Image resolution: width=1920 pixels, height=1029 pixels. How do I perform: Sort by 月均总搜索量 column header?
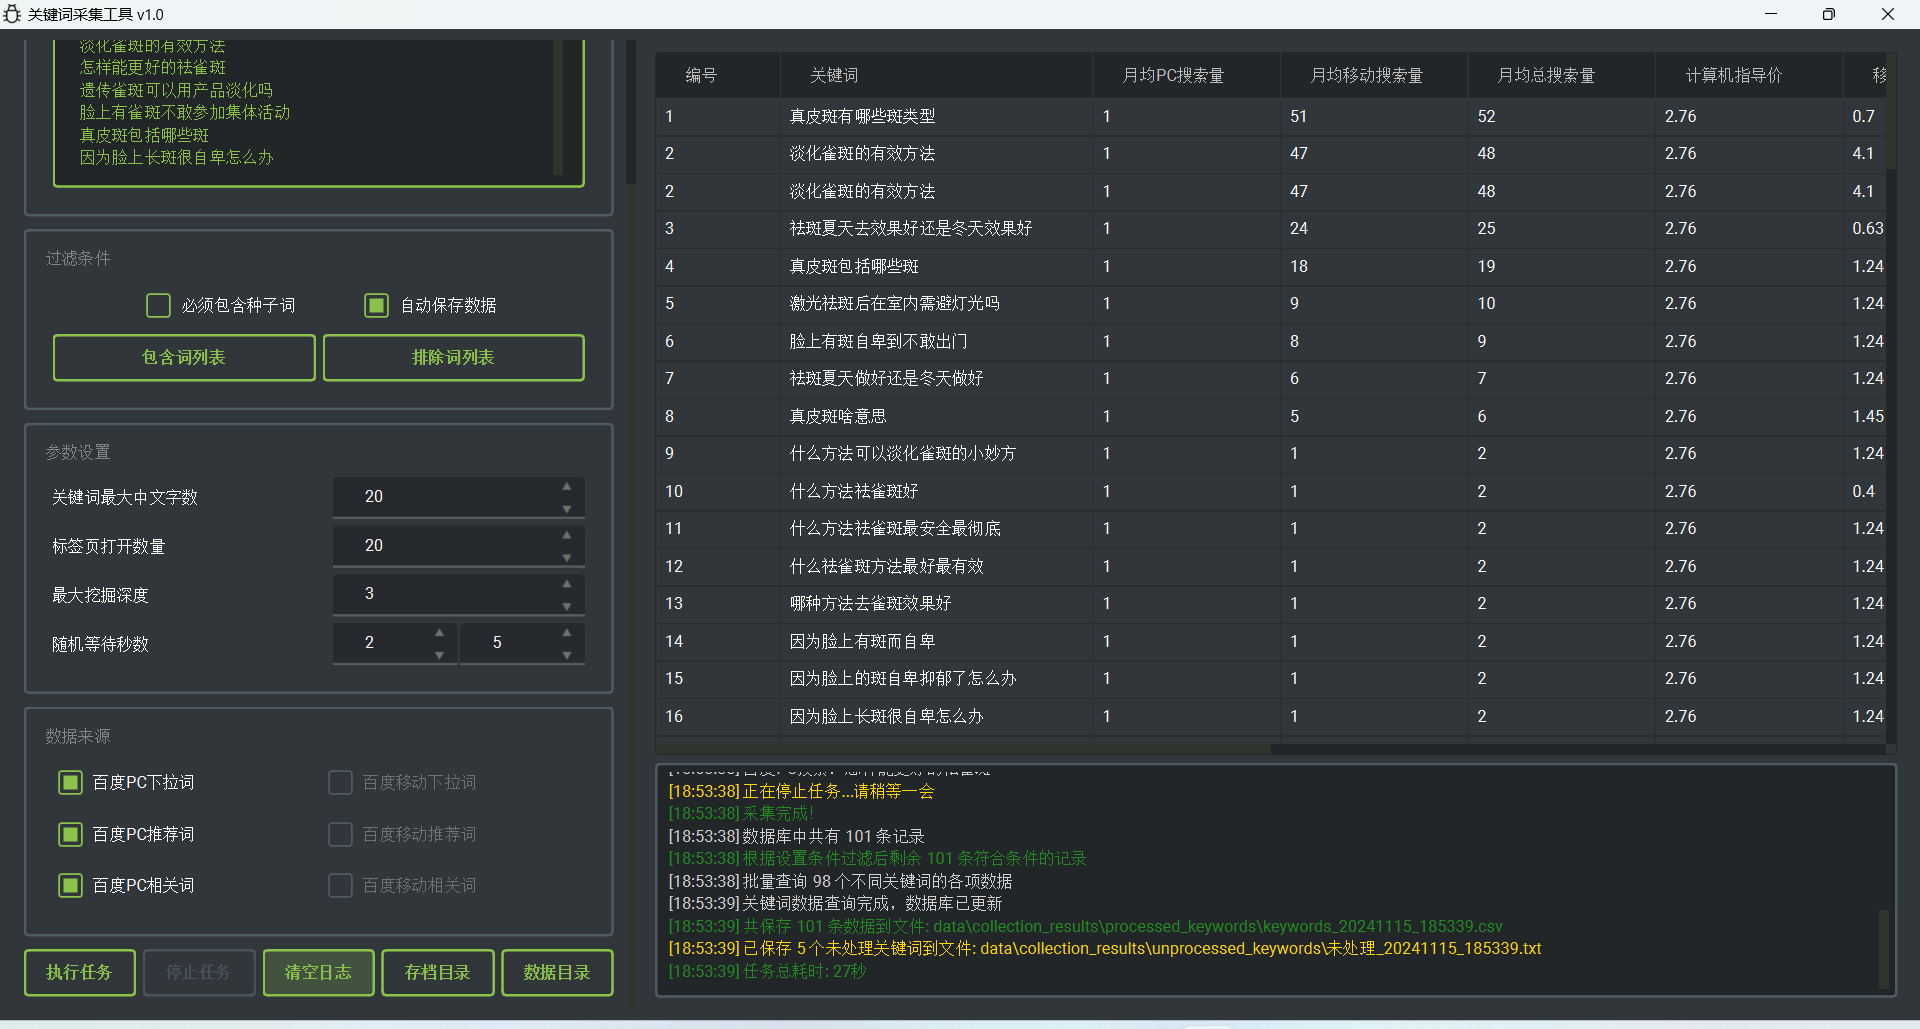click(x=1561, y=75)
